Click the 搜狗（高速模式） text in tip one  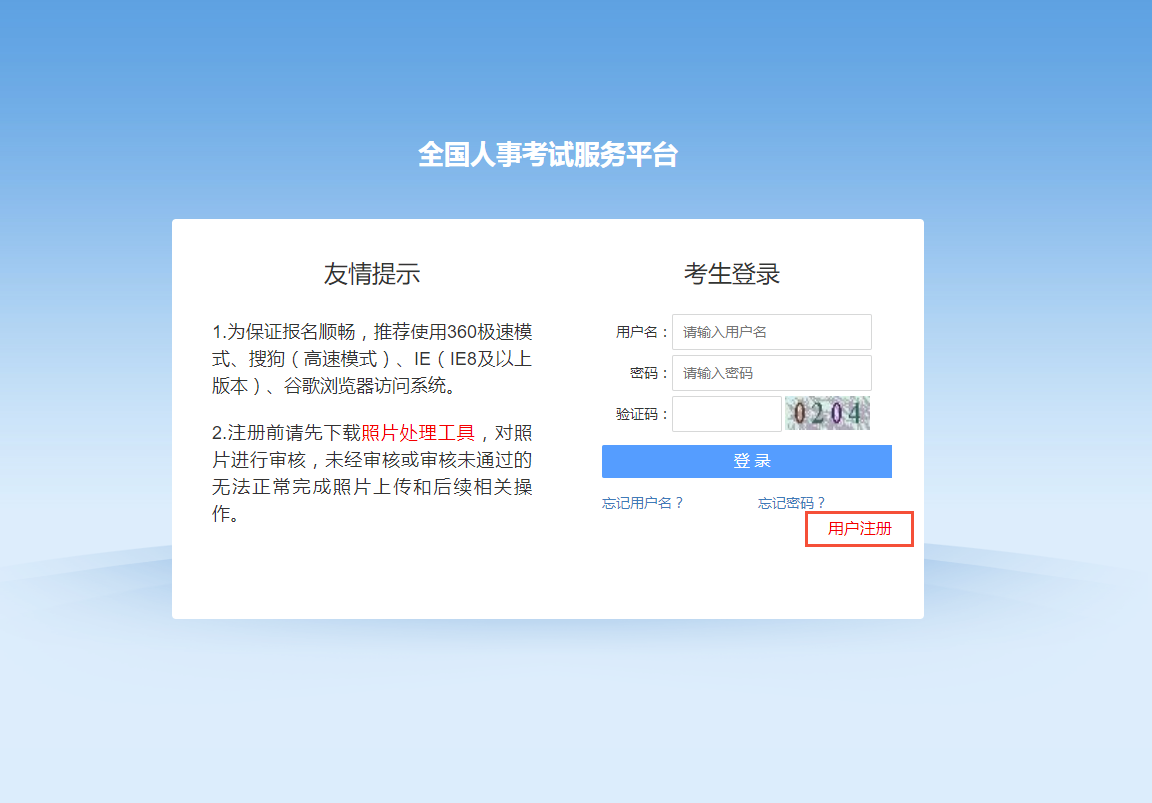pyautogui.click(x=312, y=359)
